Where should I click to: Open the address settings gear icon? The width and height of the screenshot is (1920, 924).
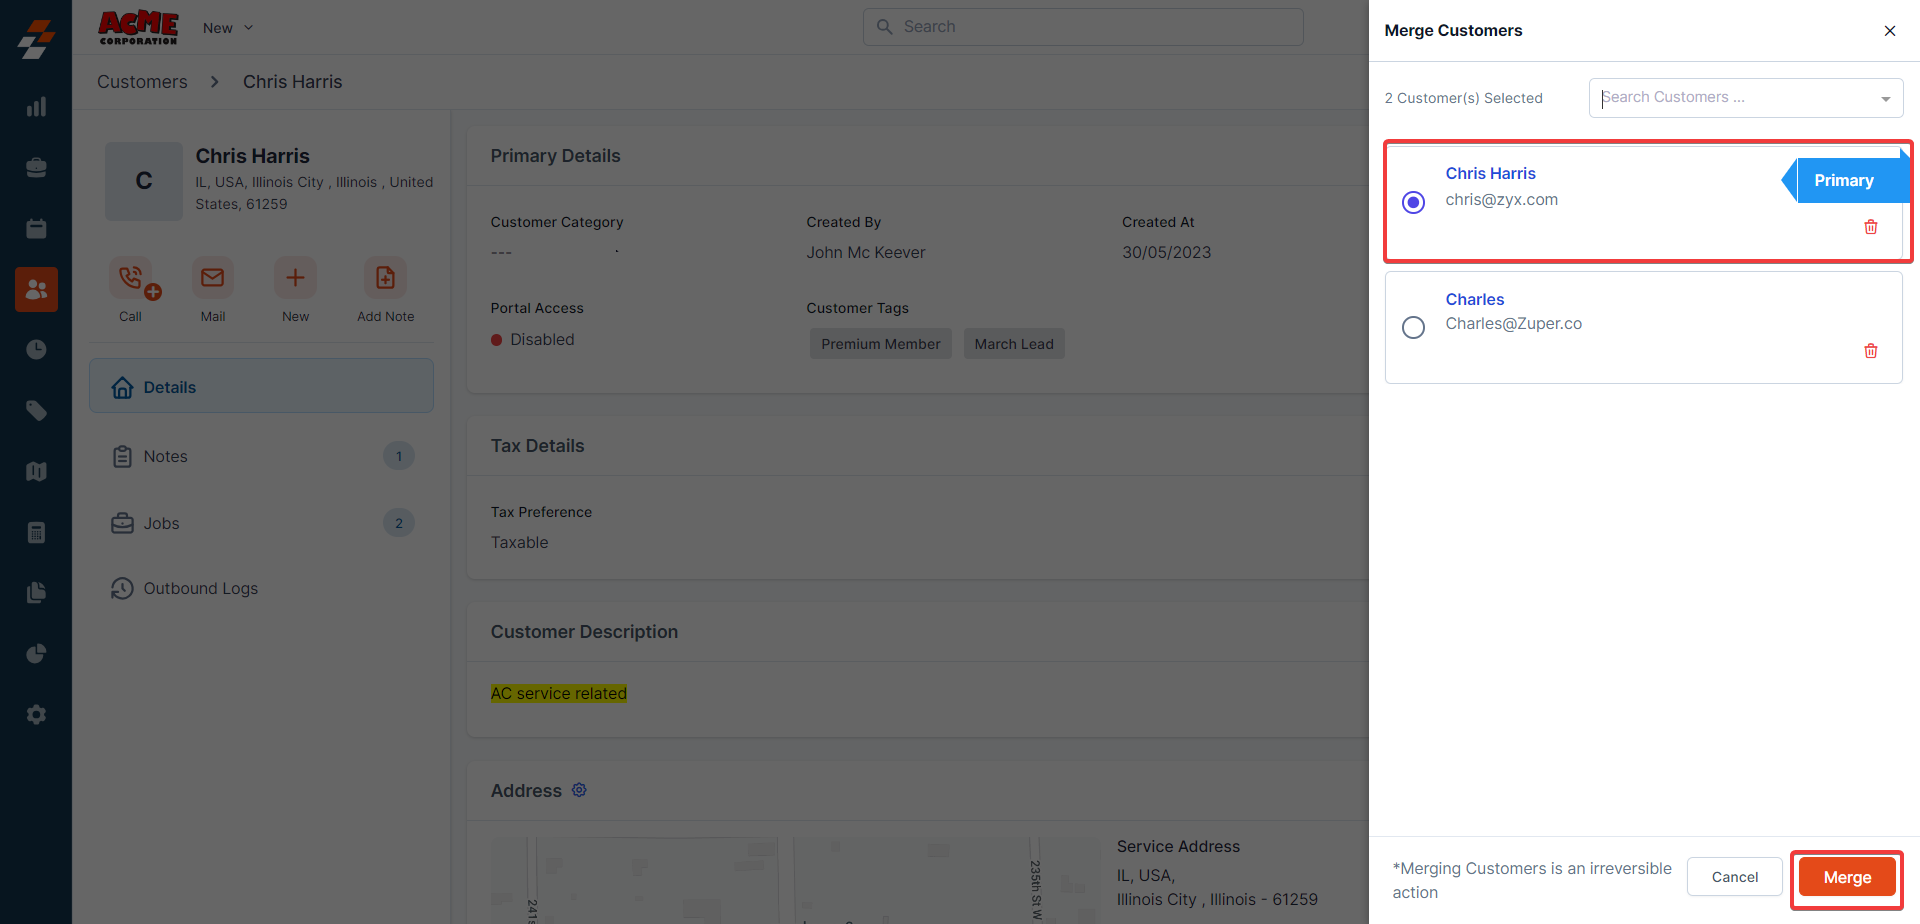(x=579, y=790)
